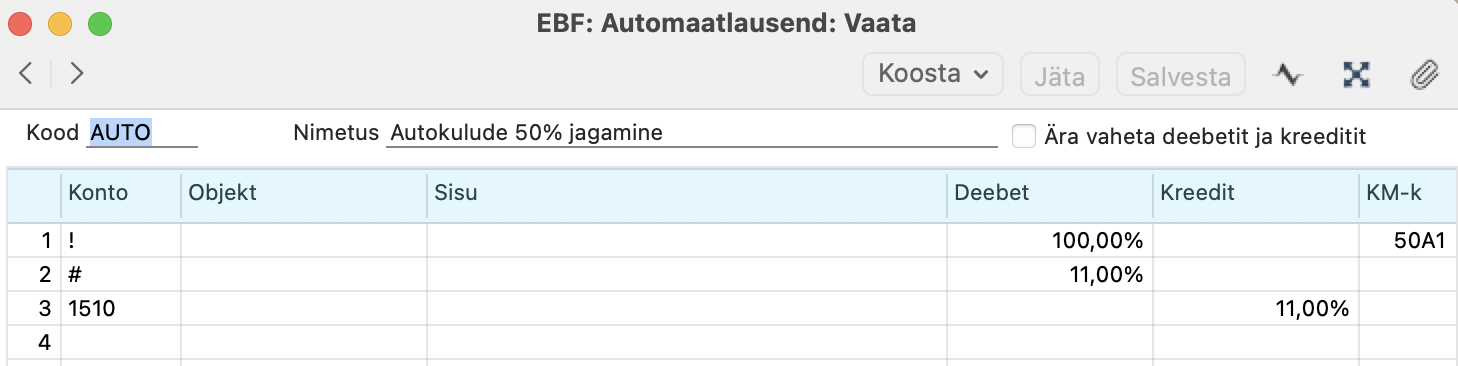Open attachments via the paperclip icon
This screenshot has height=366, width=1458.
(x=1423, y=74)
